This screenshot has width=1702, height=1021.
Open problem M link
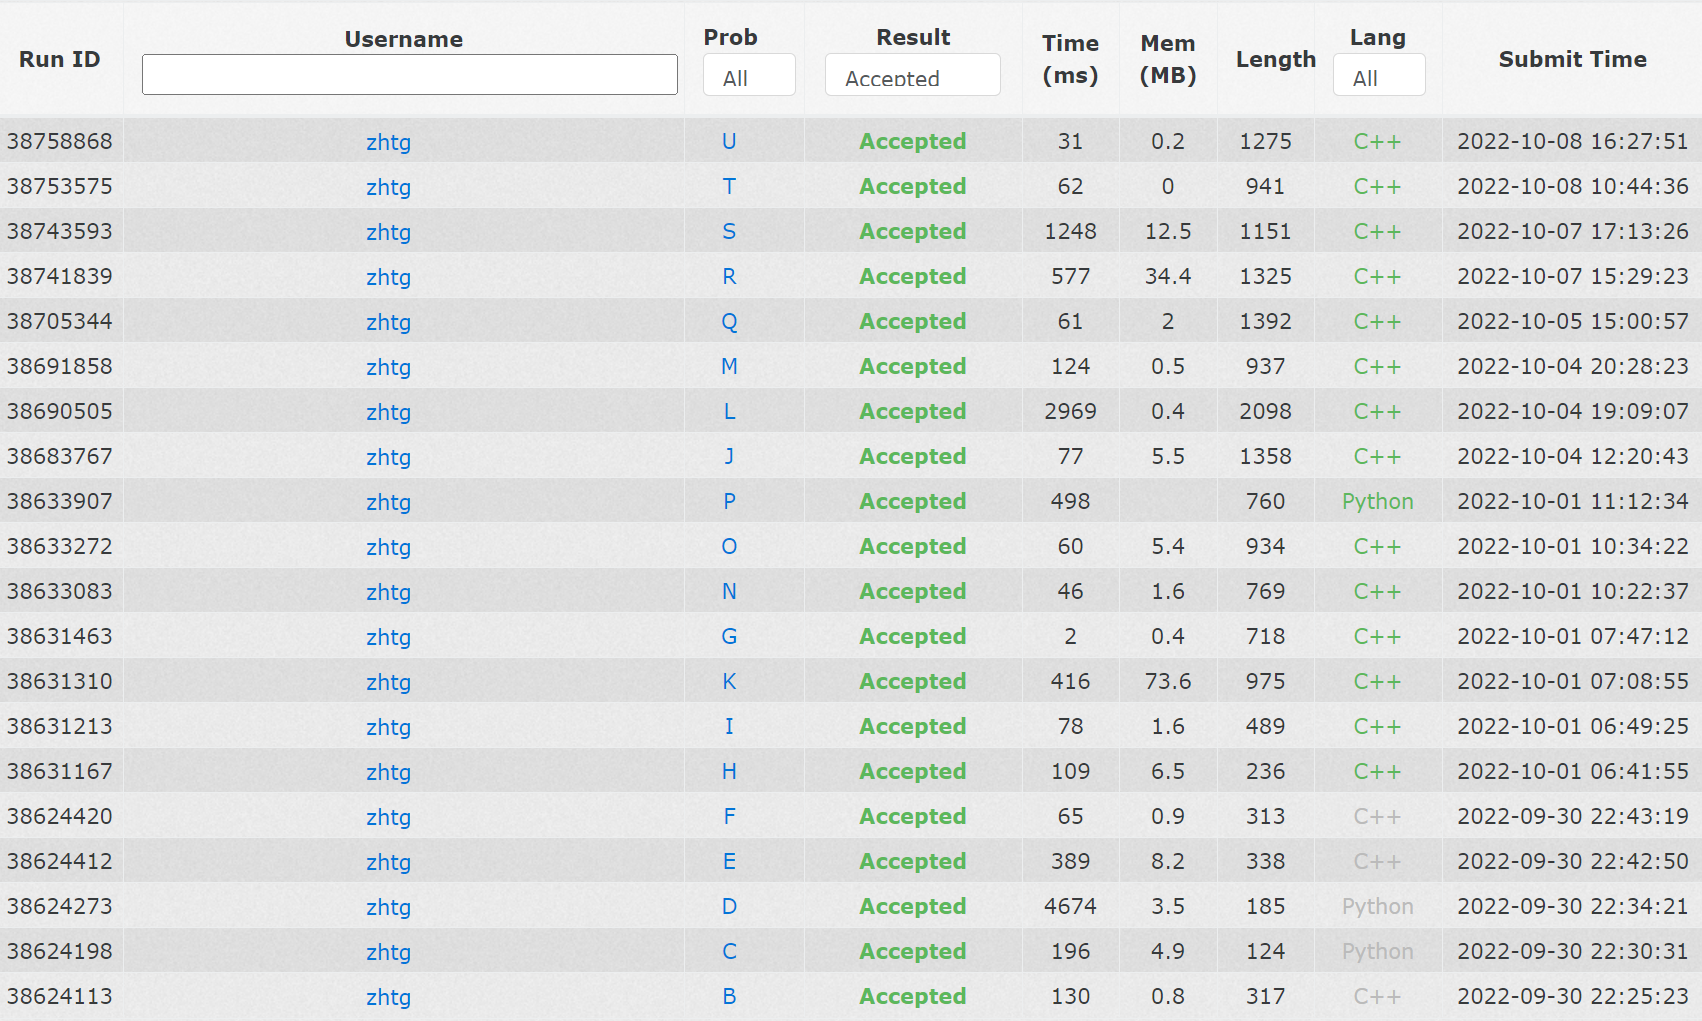[x=729, y=367]
